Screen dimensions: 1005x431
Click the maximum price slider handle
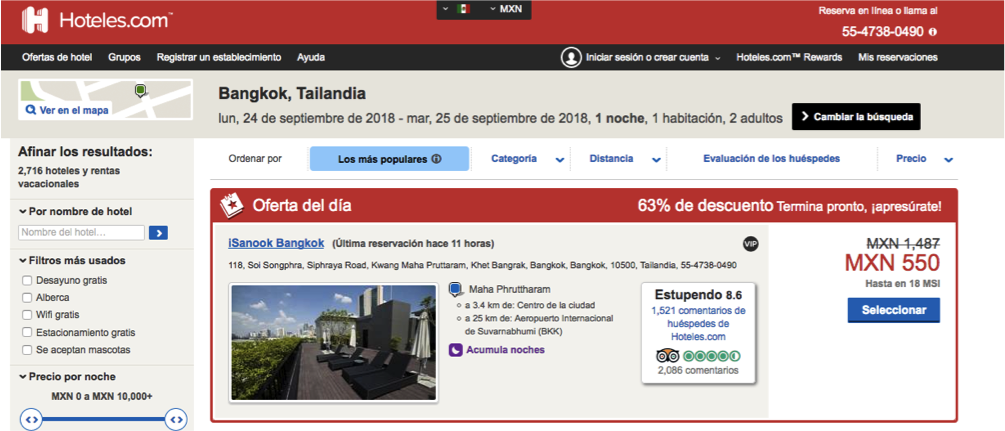tap(176, 419)
